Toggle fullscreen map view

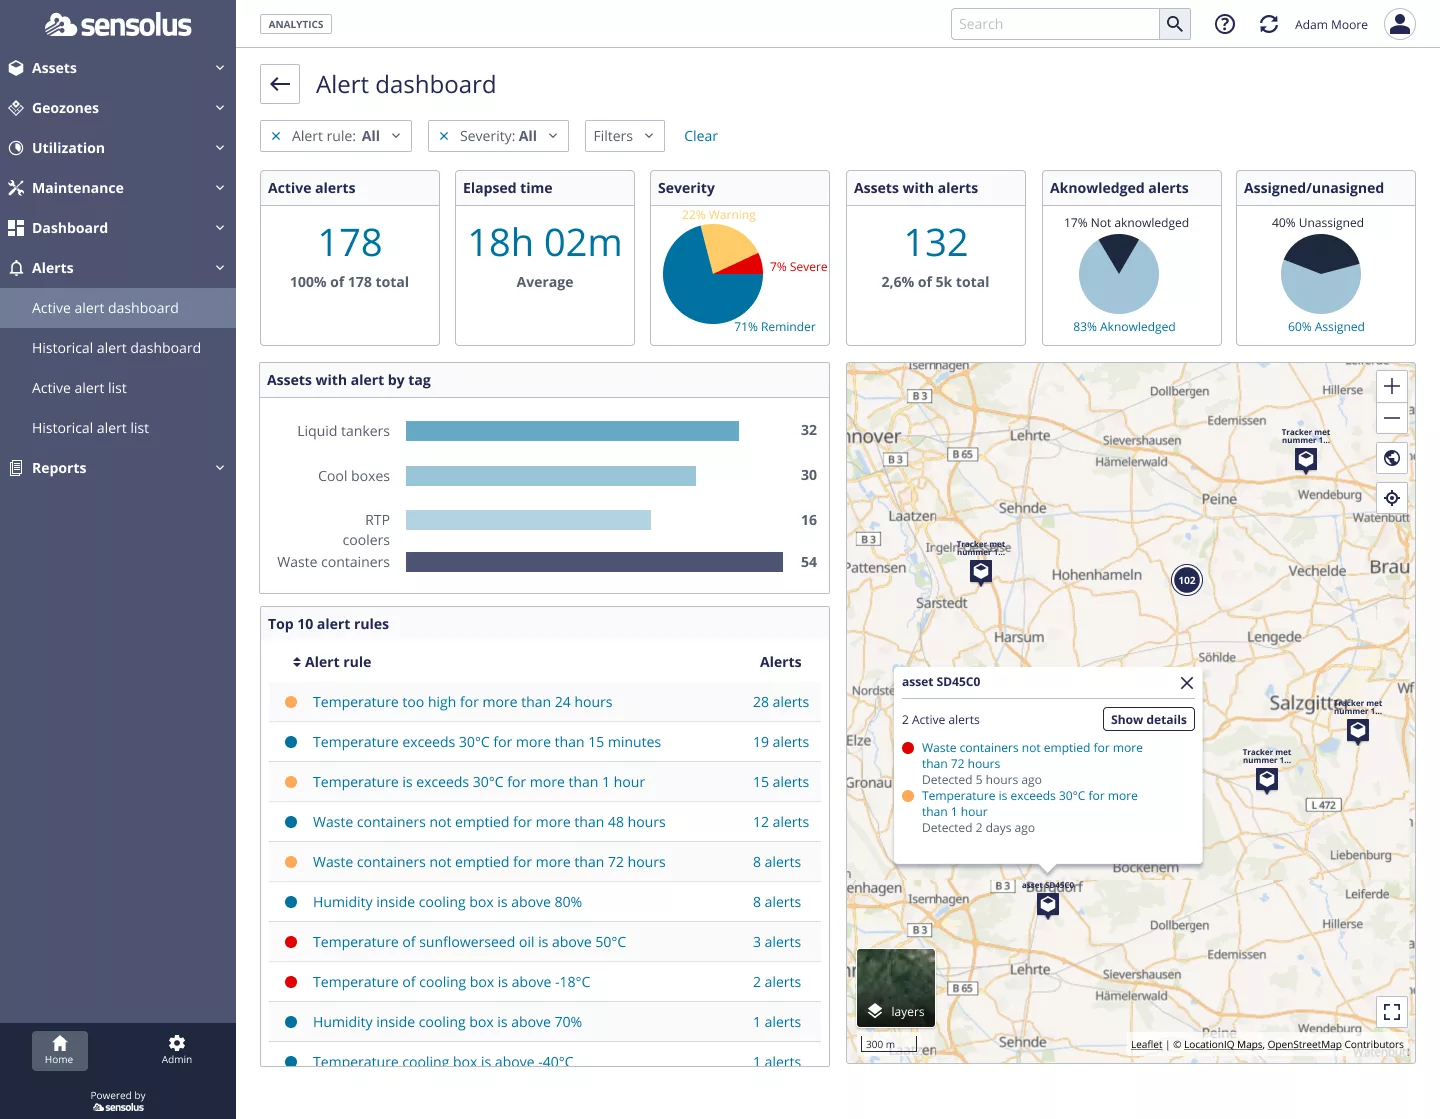pos(1391,1012)
